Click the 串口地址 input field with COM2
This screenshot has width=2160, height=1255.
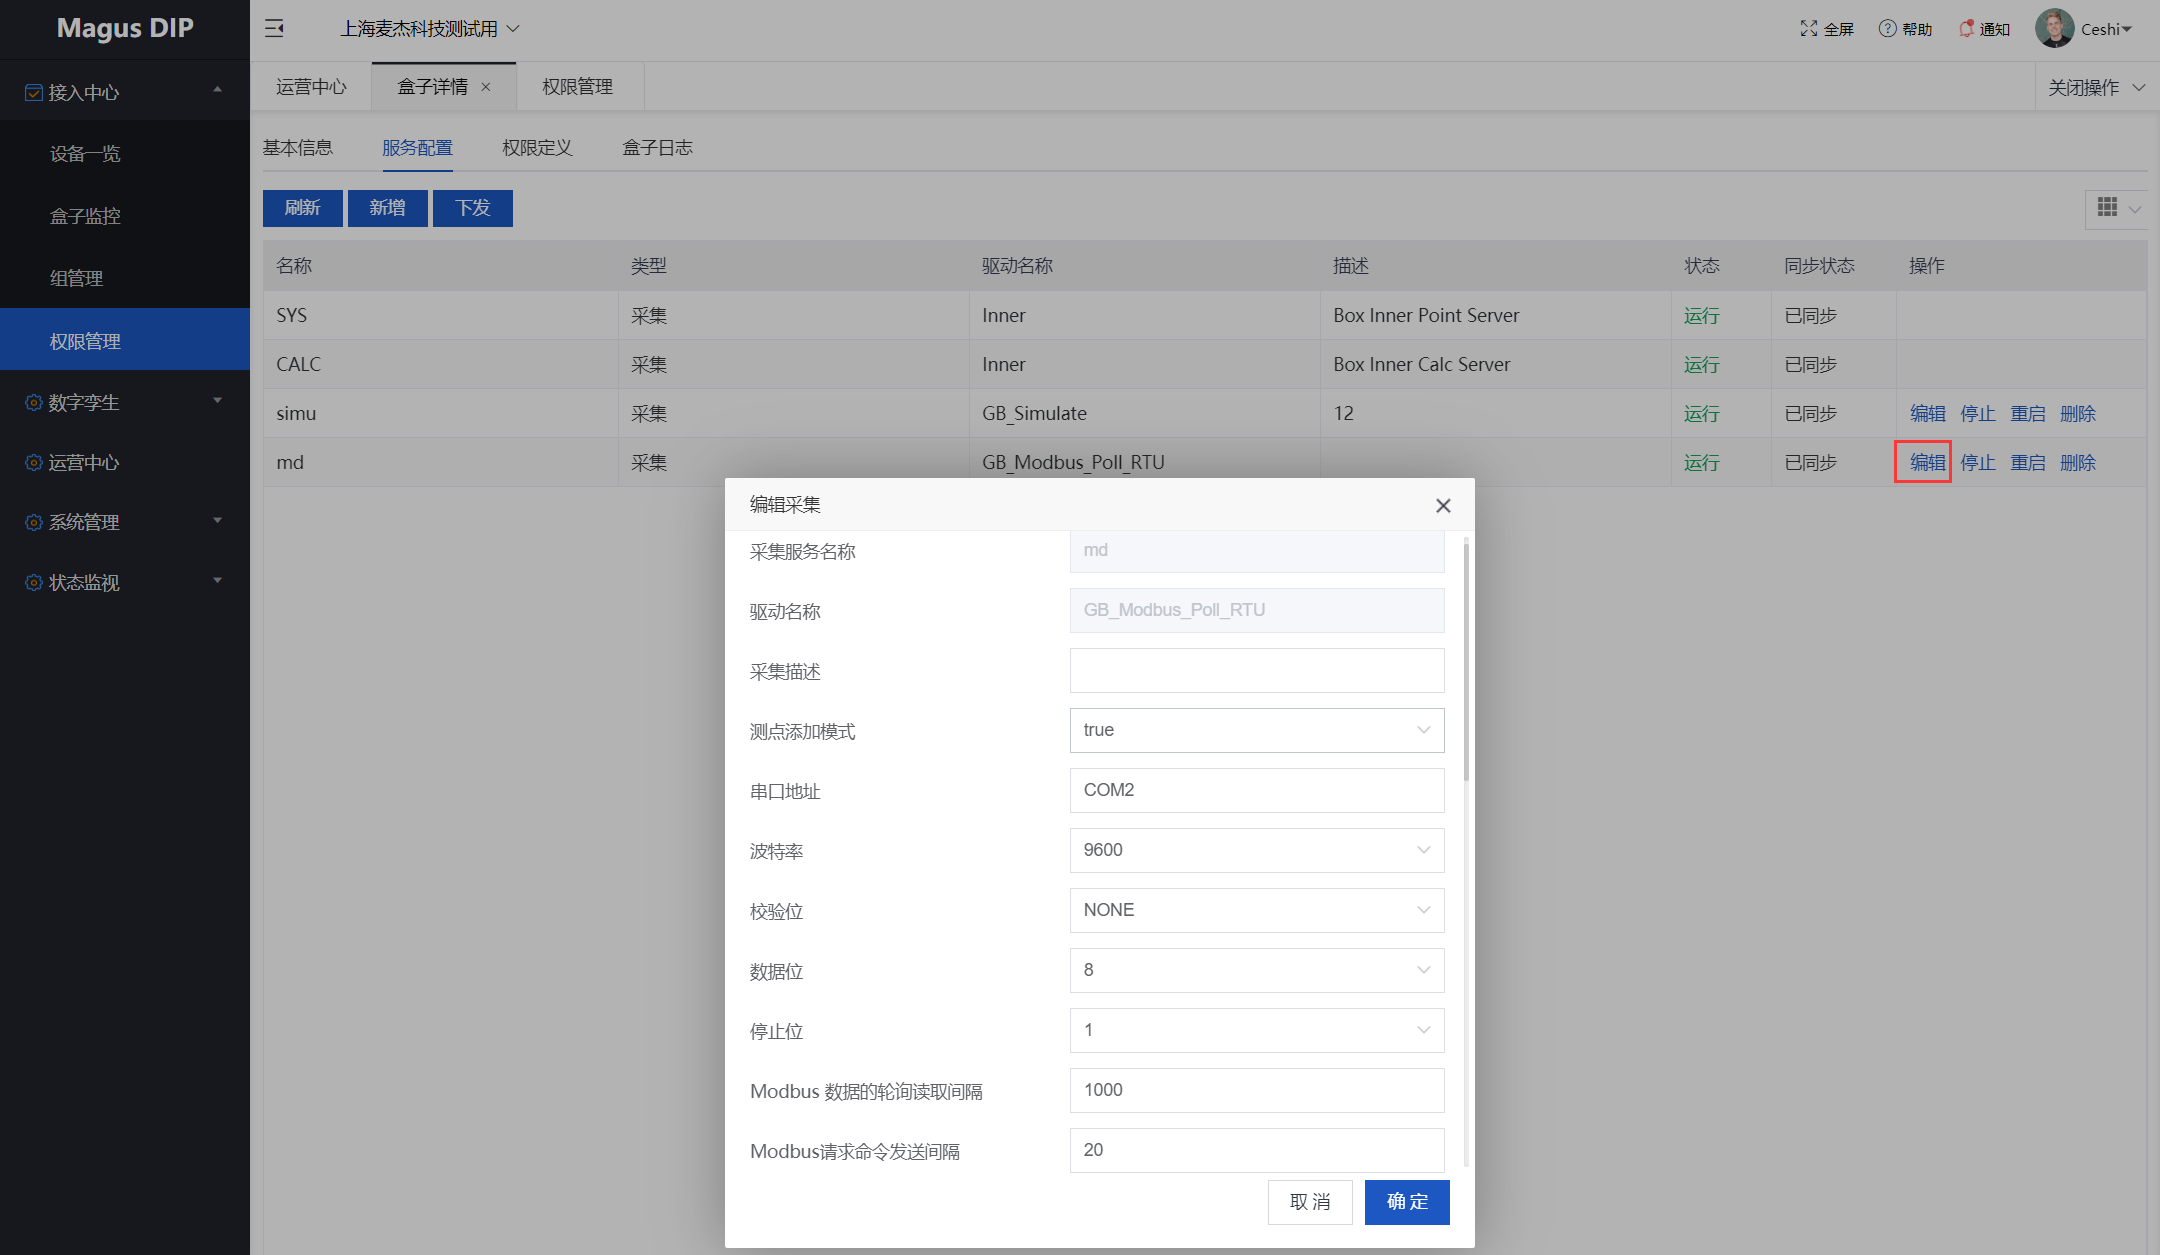point(1256,790)
